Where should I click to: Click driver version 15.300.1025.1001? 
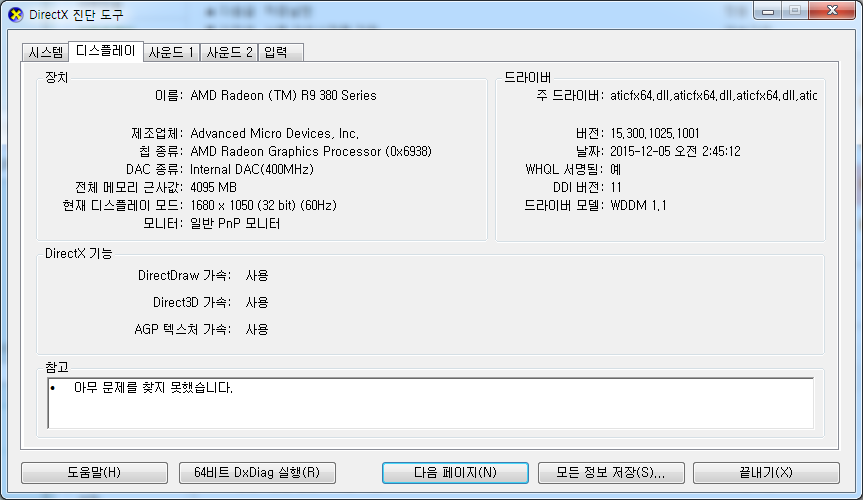point(654,133)
